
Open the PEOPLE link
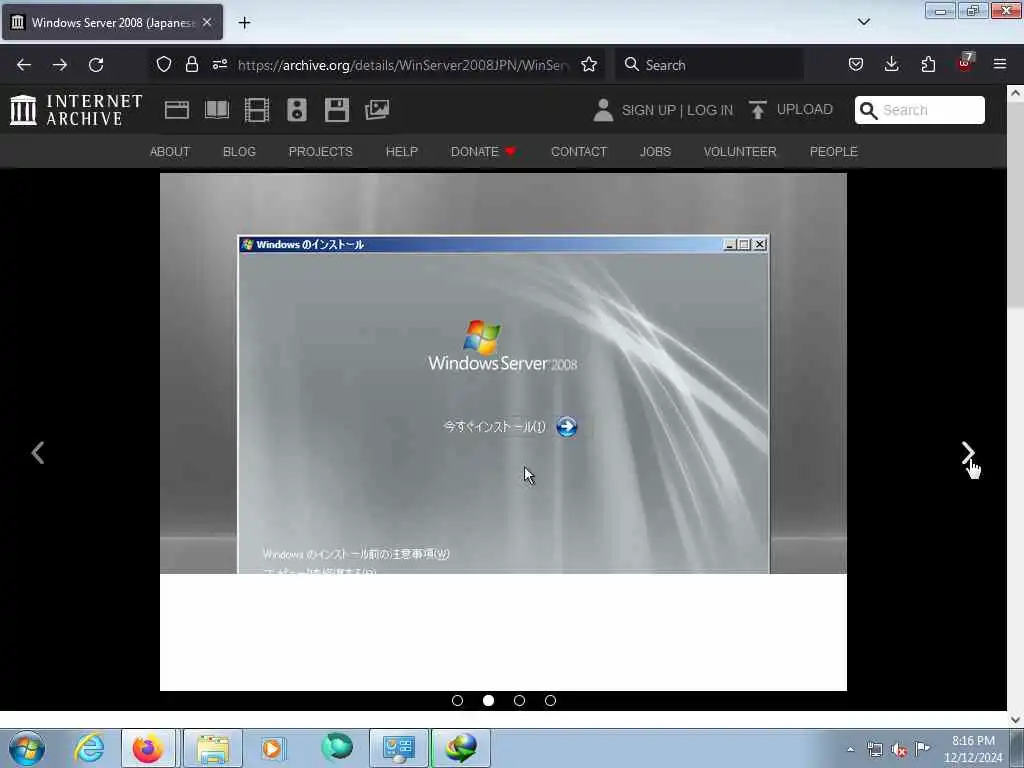click(x=833, y=152)
